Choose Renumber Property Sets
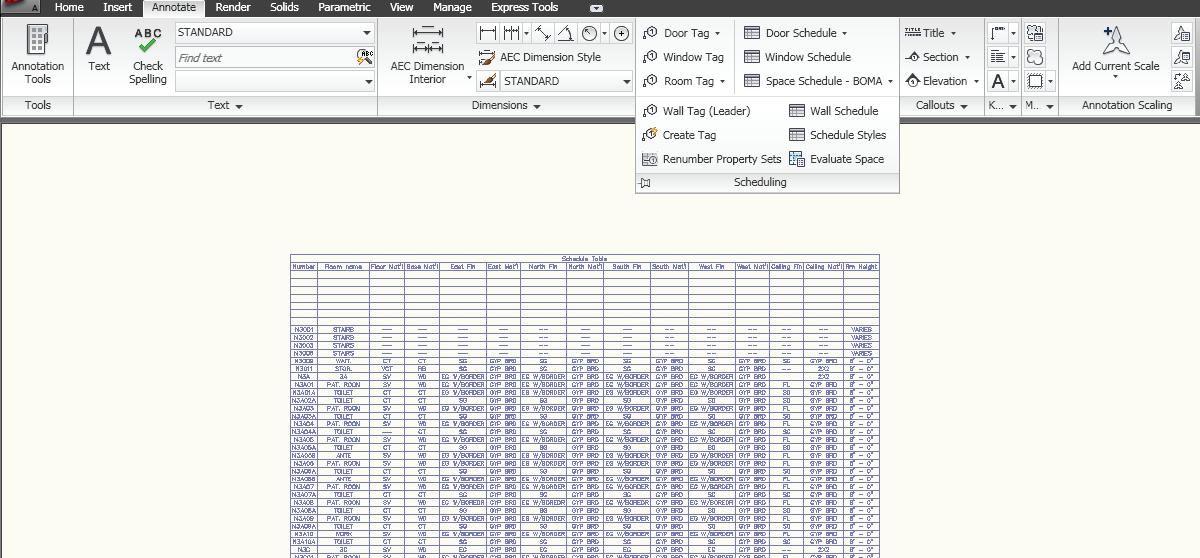Image resolution: width=1200 pixels, height=558 pixels. tap(711, 159)
